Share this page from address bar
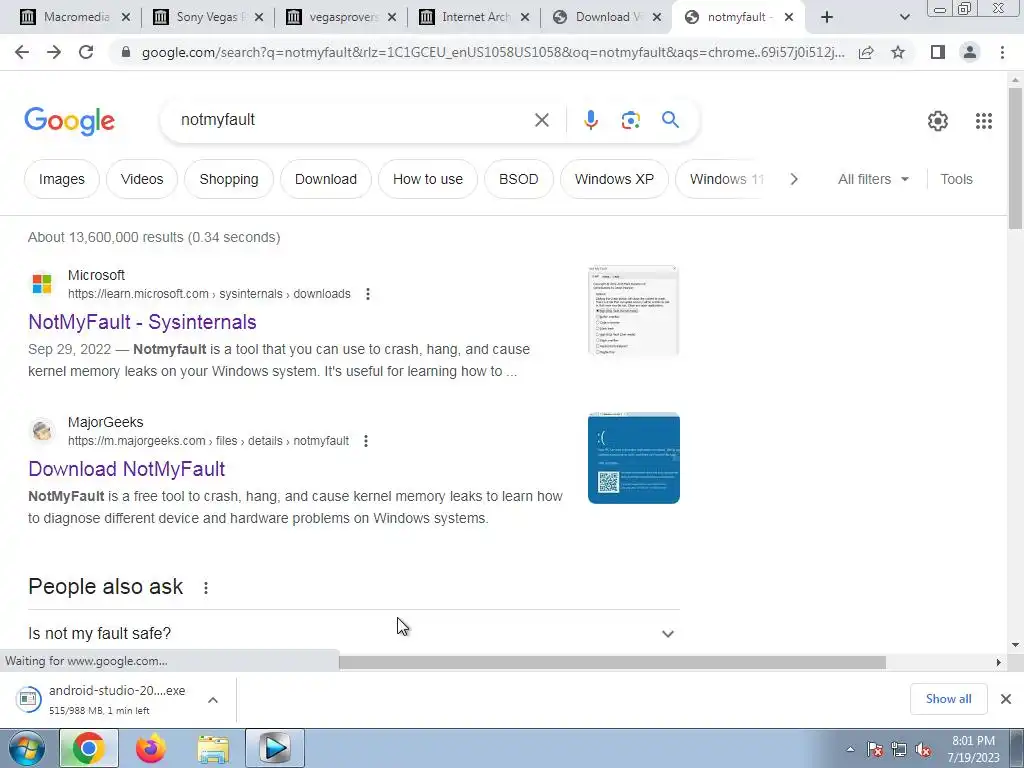Screen dimensions: 1024x768 (866, 52)
